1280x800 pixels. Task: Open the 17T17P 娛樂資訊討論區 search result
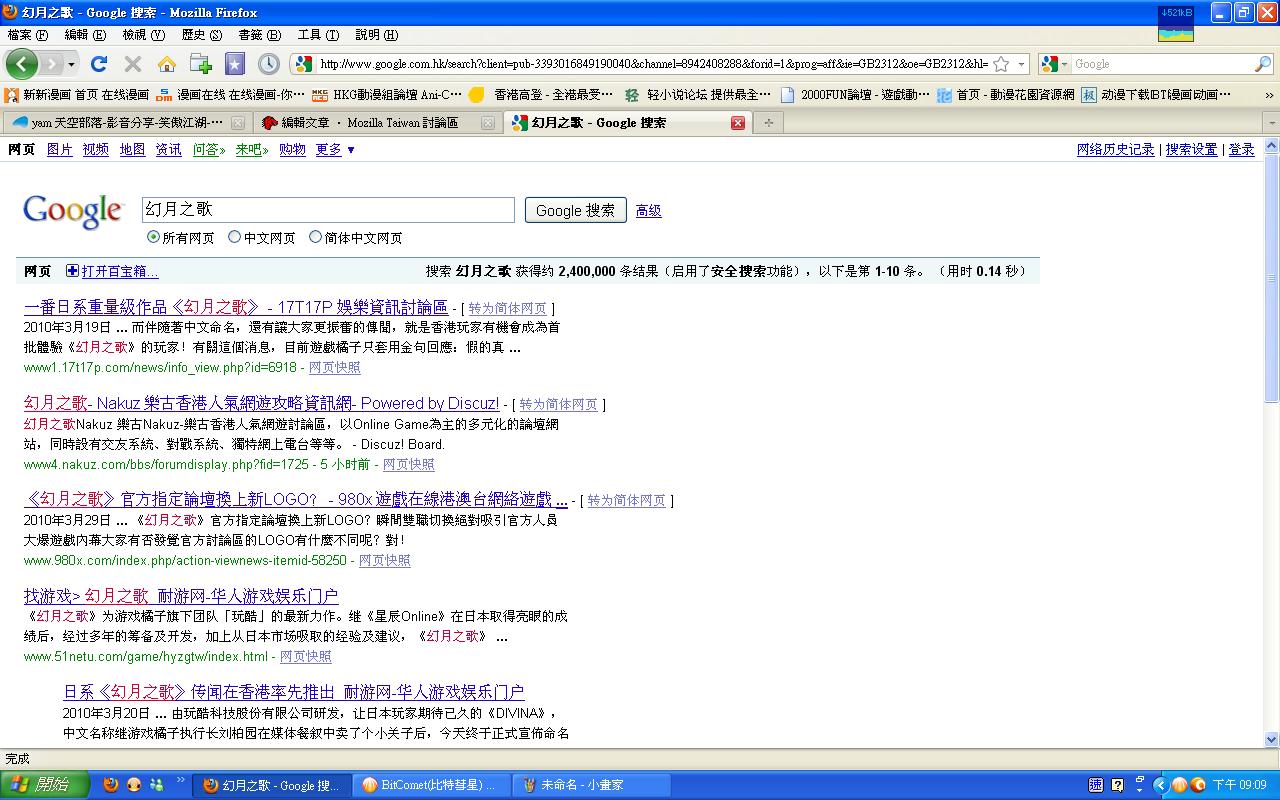tap(236, 307)
